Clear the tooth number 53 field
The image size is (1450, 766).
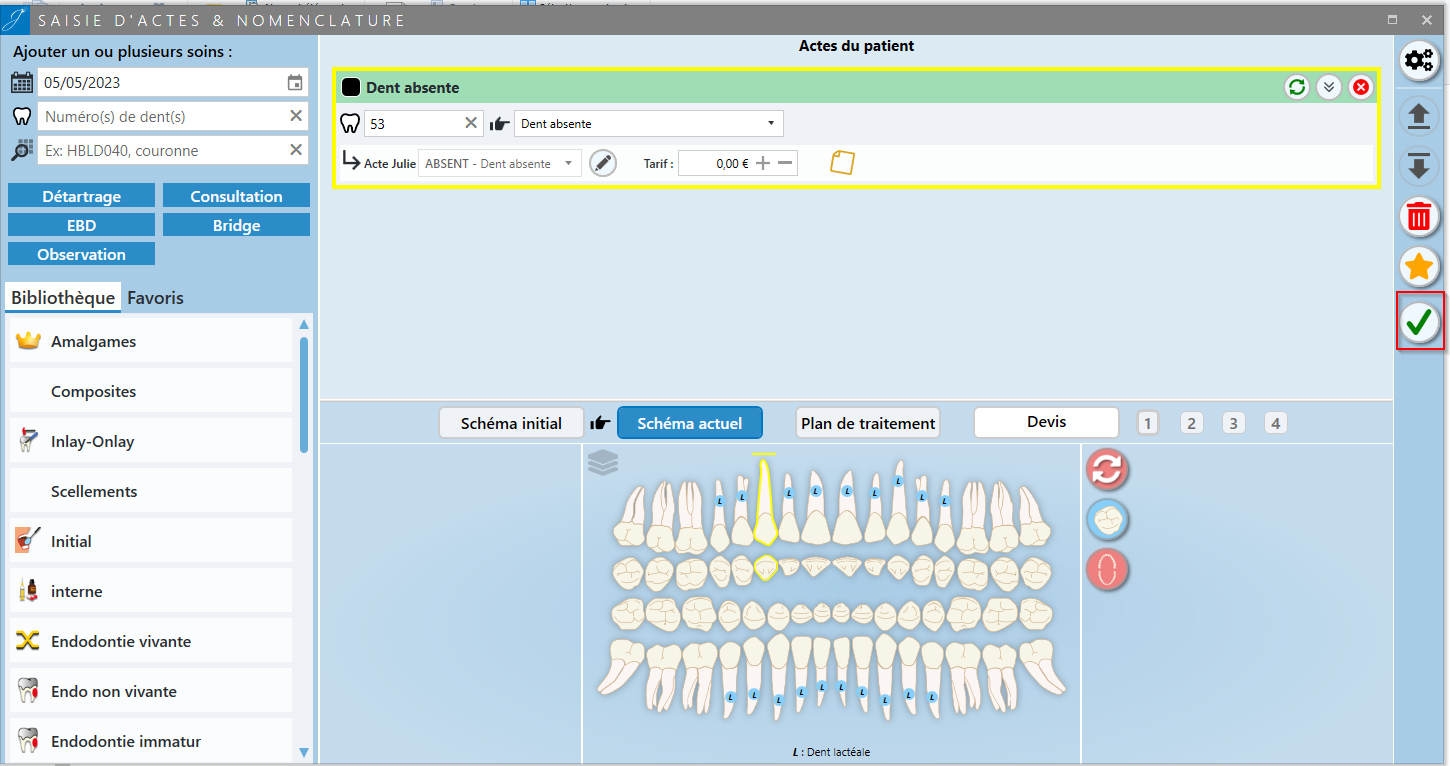point(471,123)
